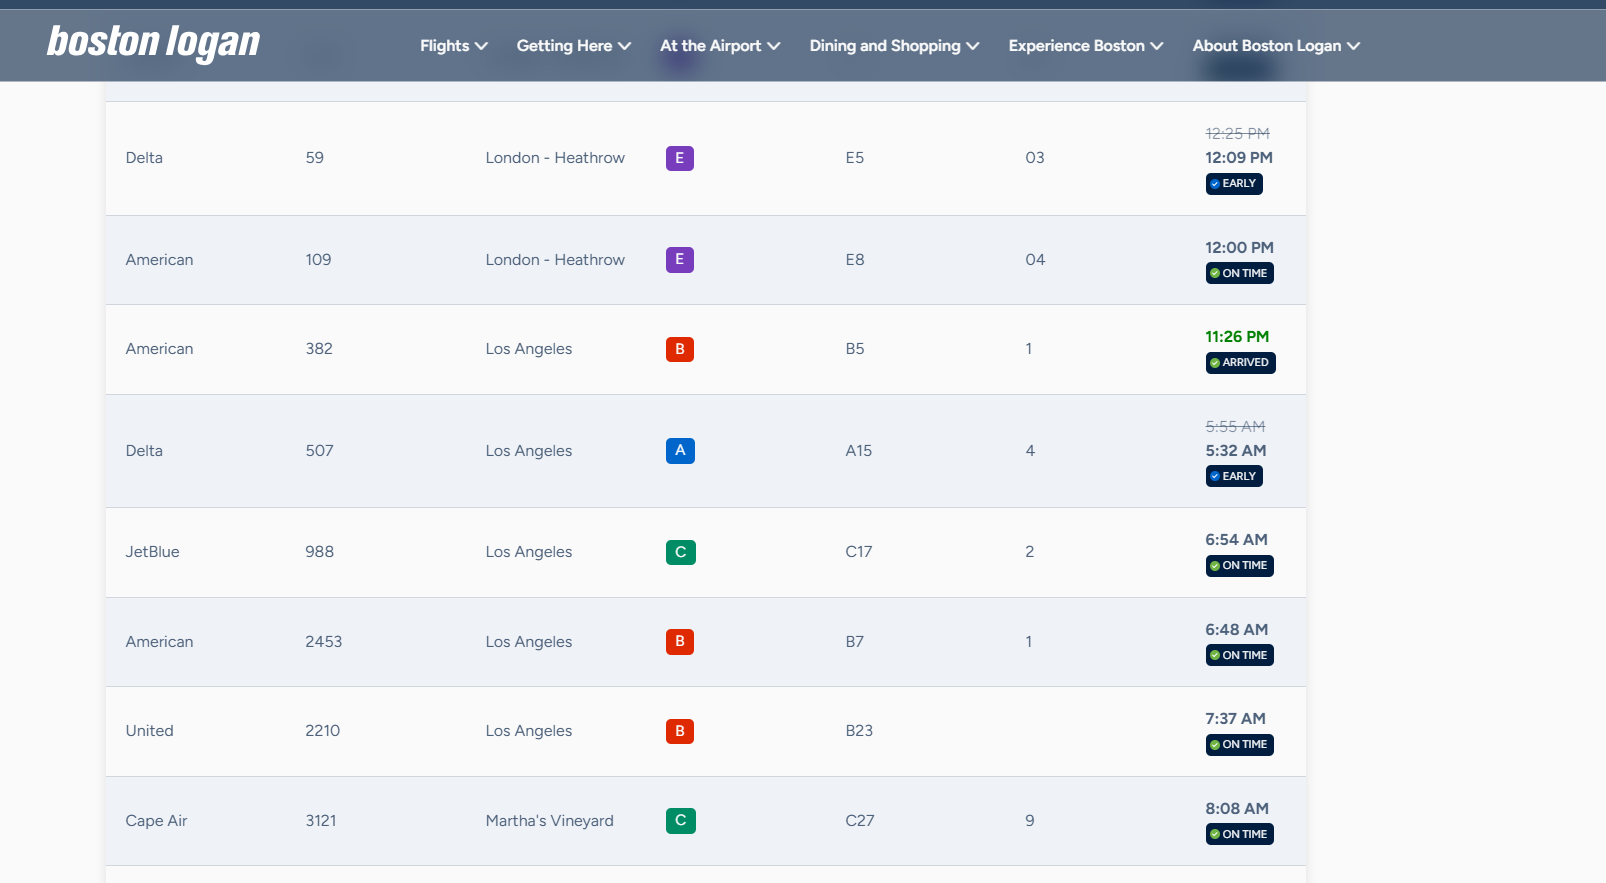
Task: Click terminal C icon for JetBlue 988
Action: [x=681, y=552]
